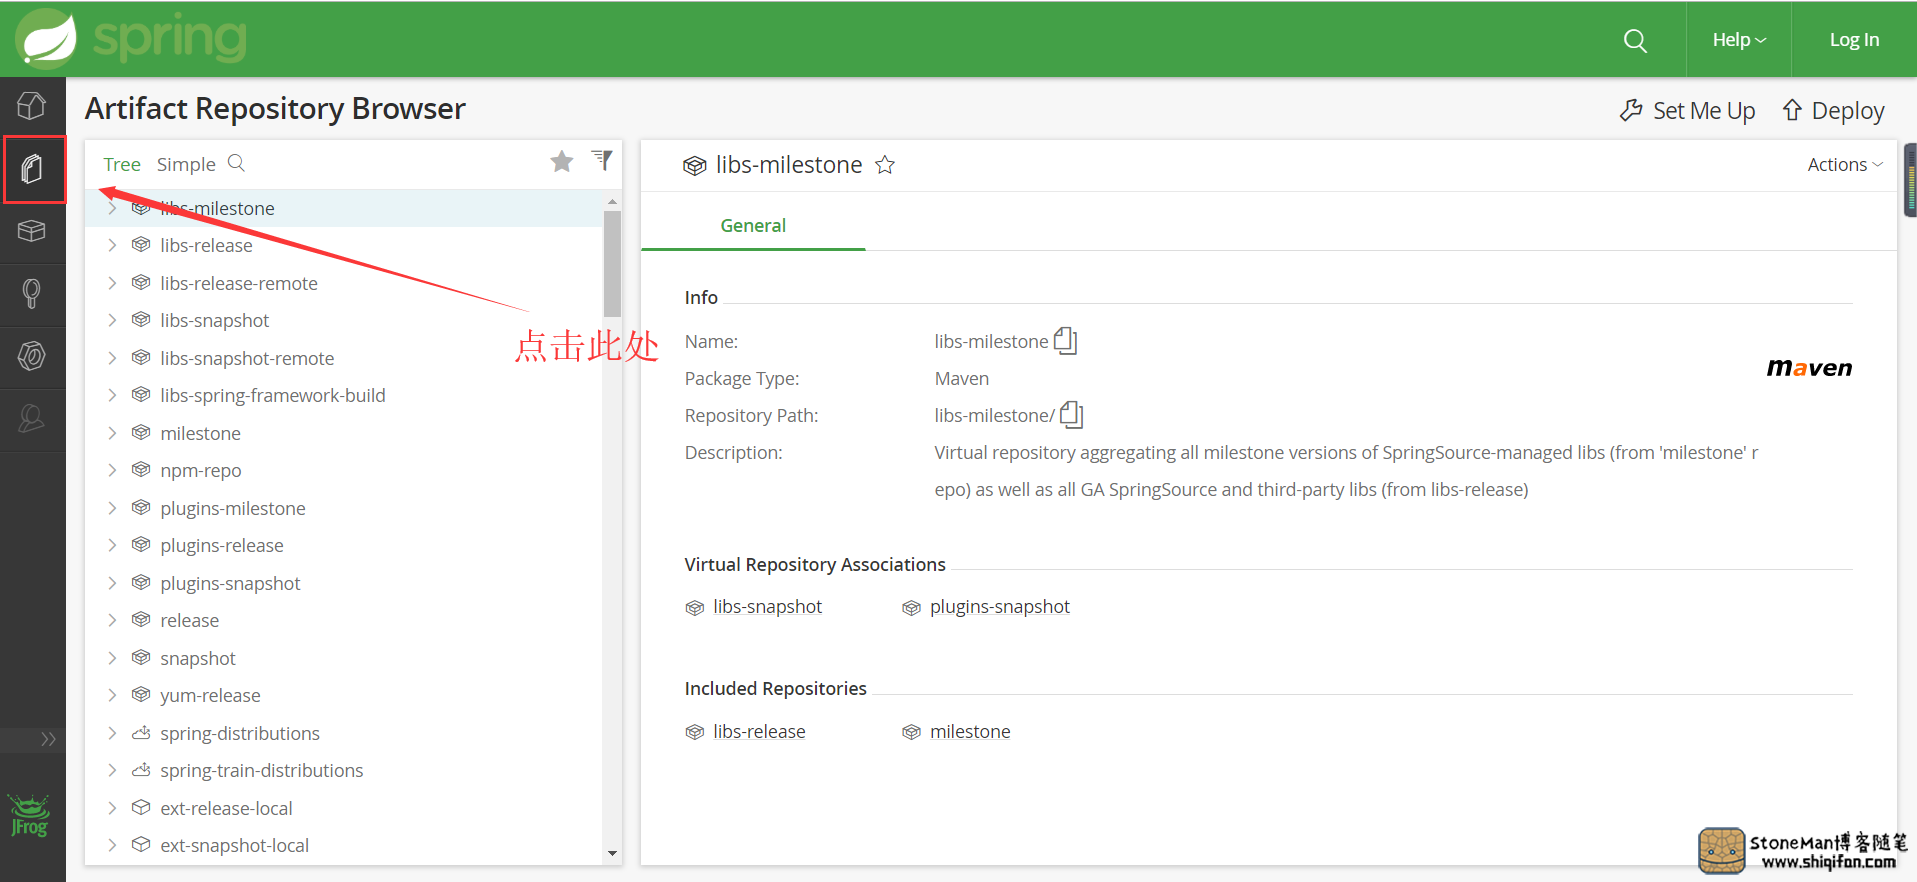The image size is (1917, 882).
Task: Switch to the Simple view tab
Action: click(186, 164)
